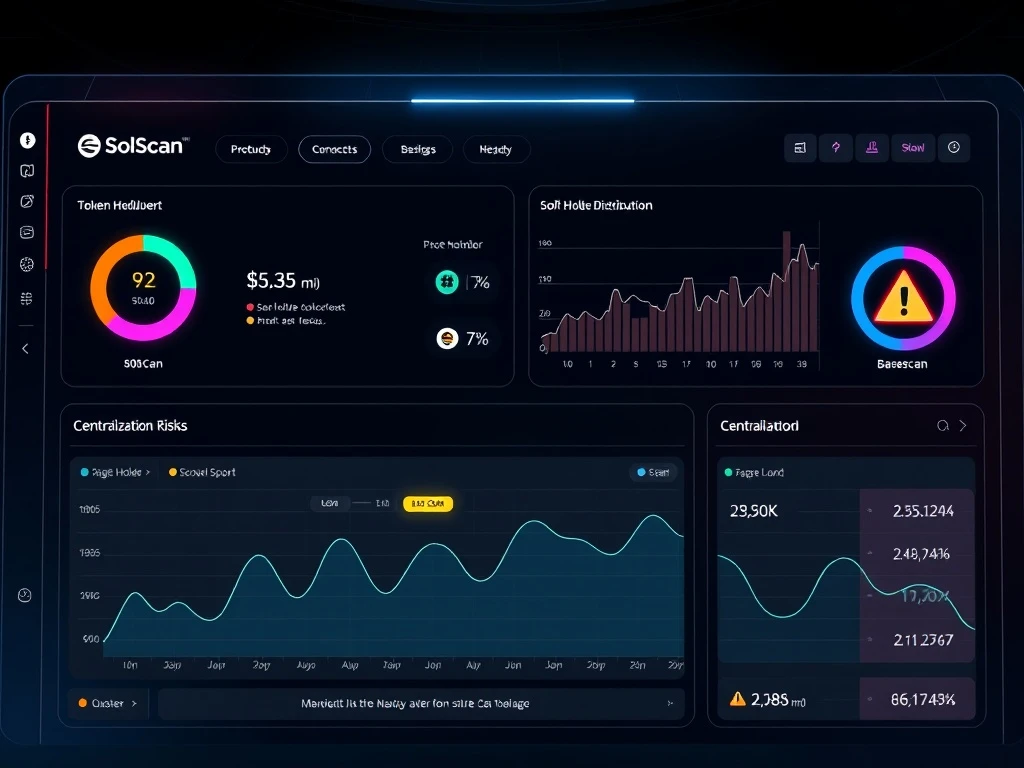Click the Centralization Risks heading
1024x768 pixels.
[130, 426]
